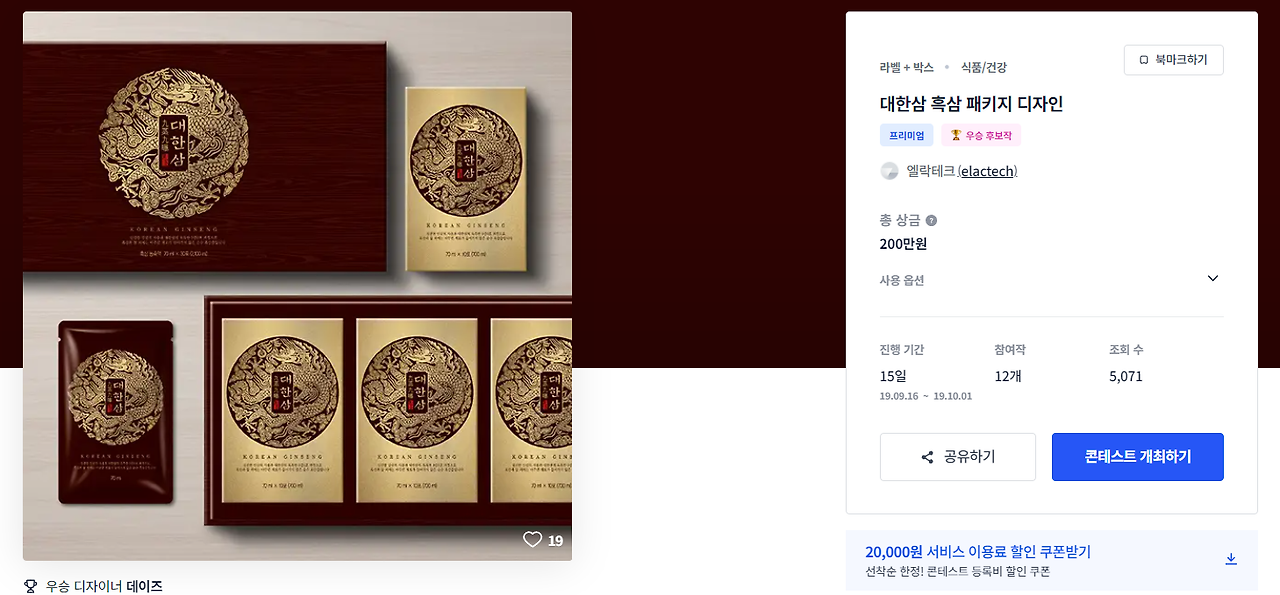This screenshot has height=595, width=1280.
Task: Click the bookmark icon in 북마크하기
Action: click(1144, 60)
